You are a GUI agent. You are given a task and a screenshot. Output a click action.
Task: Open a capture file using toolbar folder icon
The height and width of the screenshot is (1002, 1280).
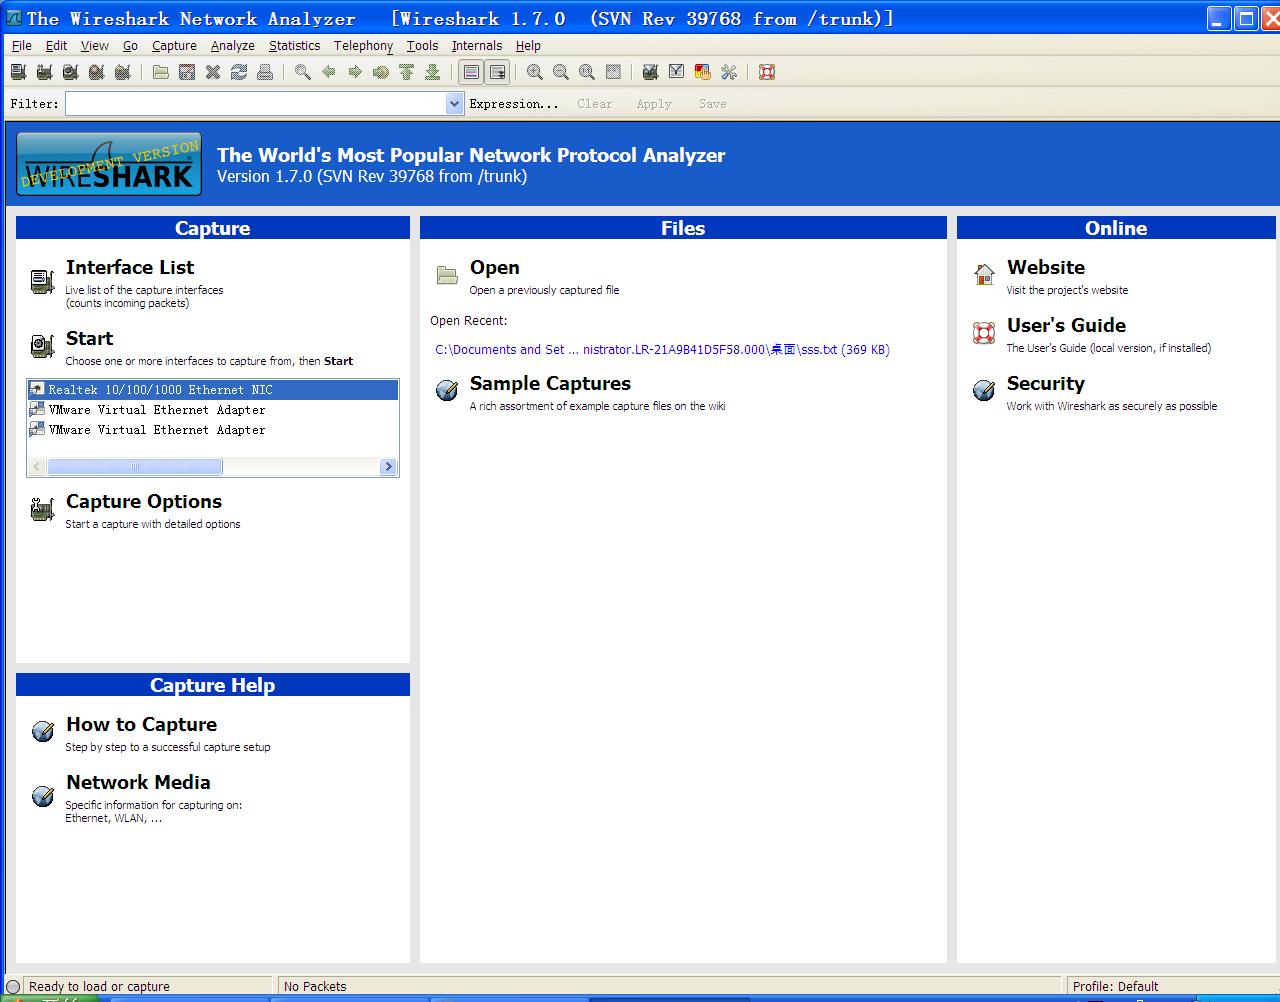(x=160, y=72)
